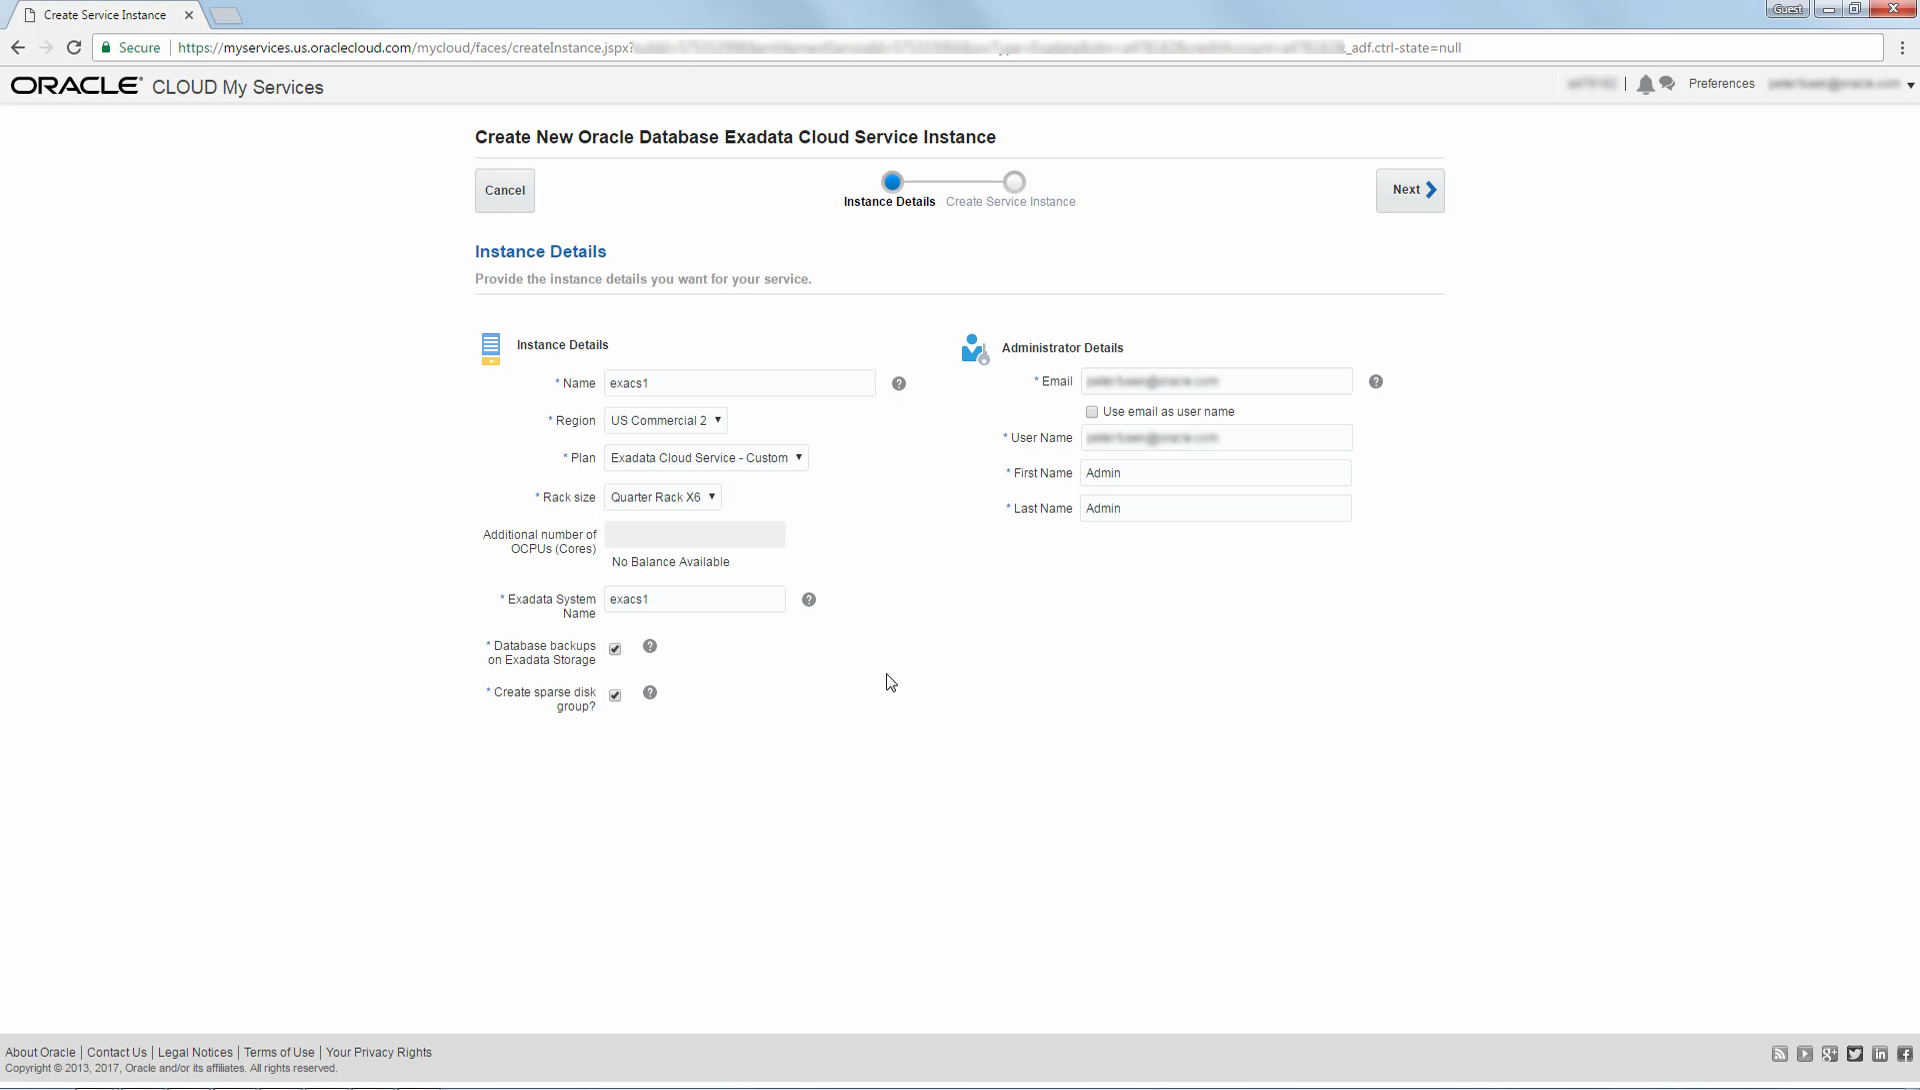Click the Oracle logo in the header
The image size is (1920, 1090).
[76, 86]
